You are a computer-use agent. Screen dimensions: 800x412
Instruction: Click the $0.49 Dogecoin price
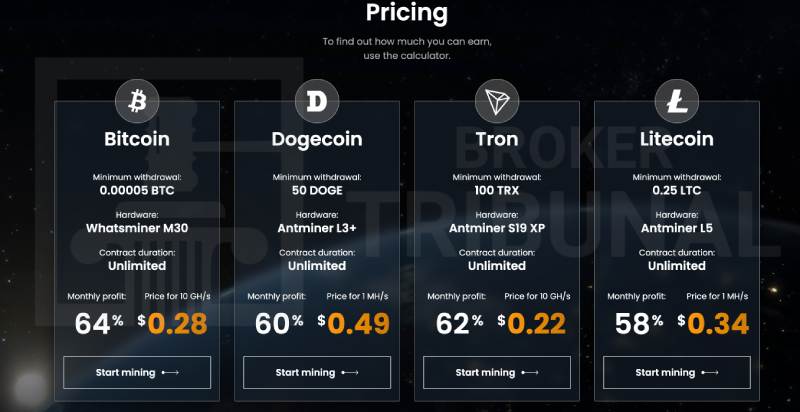click(353, 323)
